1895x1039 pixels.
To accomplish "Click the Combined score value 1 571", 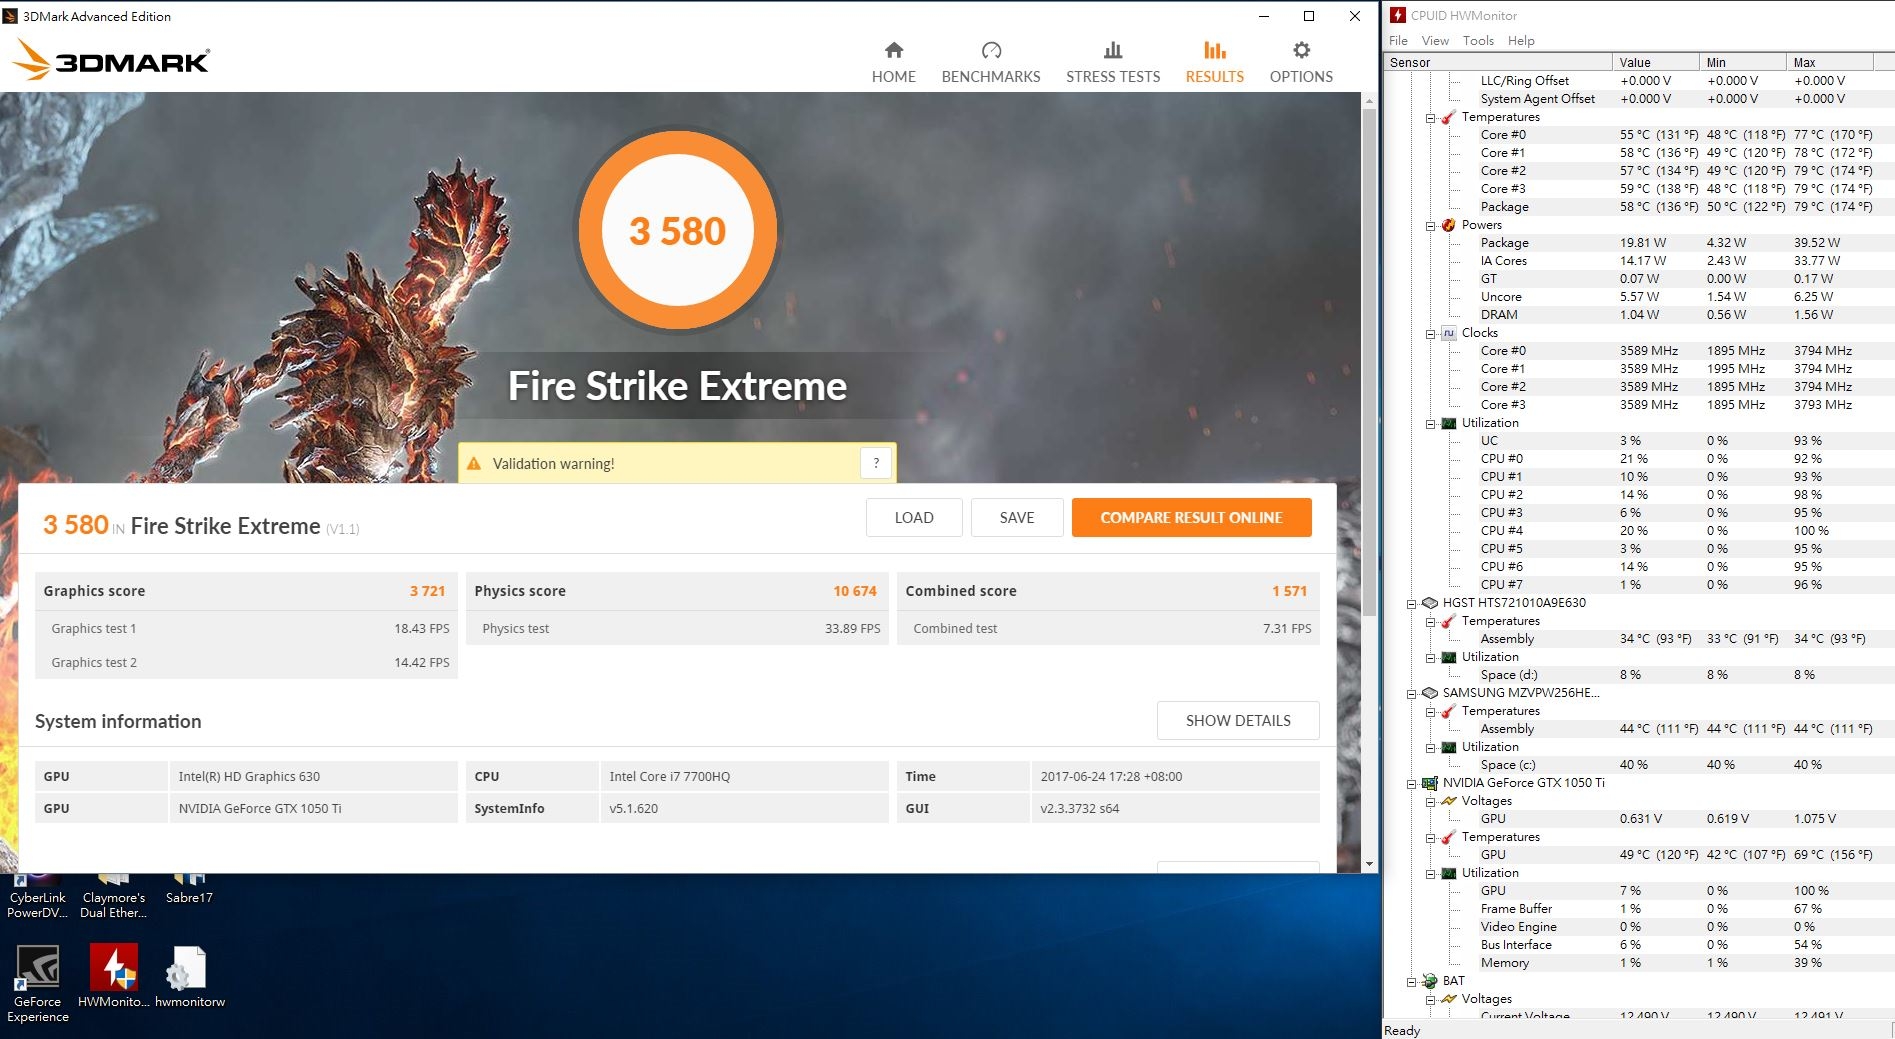I will (1289, 591).
